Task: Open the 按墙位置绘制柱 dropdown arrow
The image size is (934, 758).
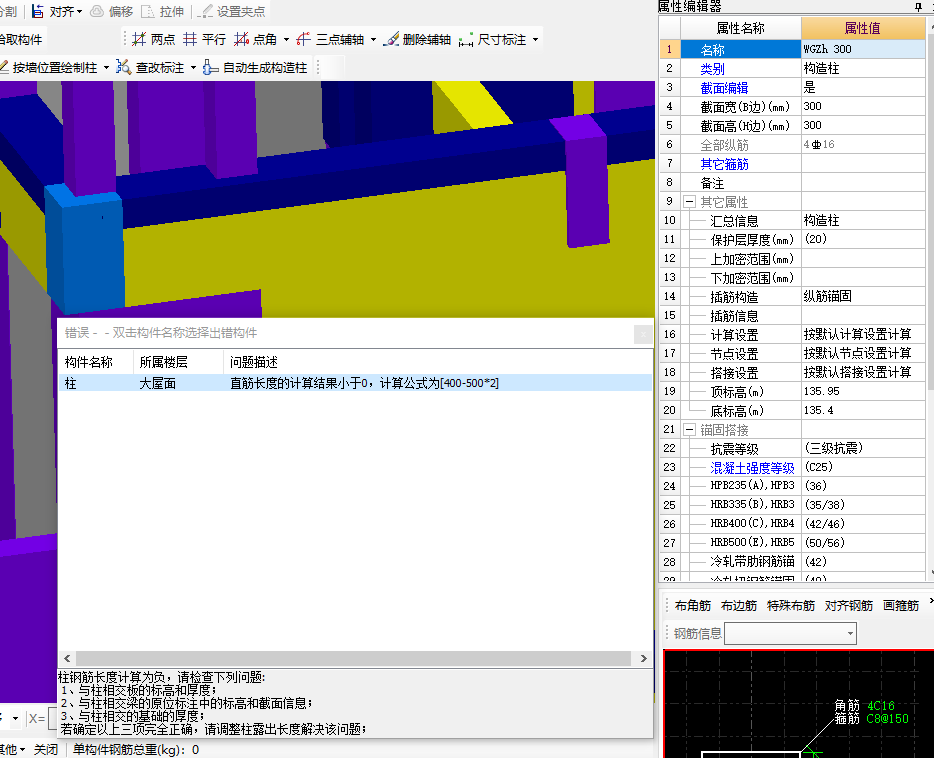Action: pos(107,67)
